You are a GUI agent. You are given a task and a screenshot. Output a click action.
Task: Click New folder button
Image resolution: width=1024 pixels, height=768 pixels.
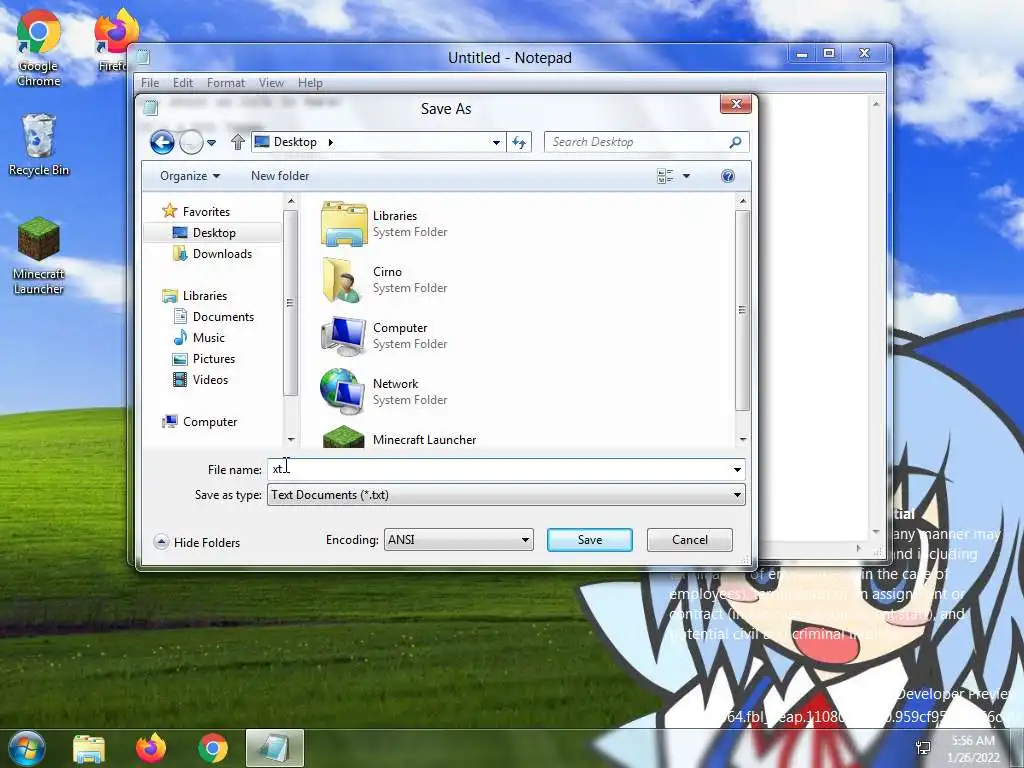click(280, 176)
